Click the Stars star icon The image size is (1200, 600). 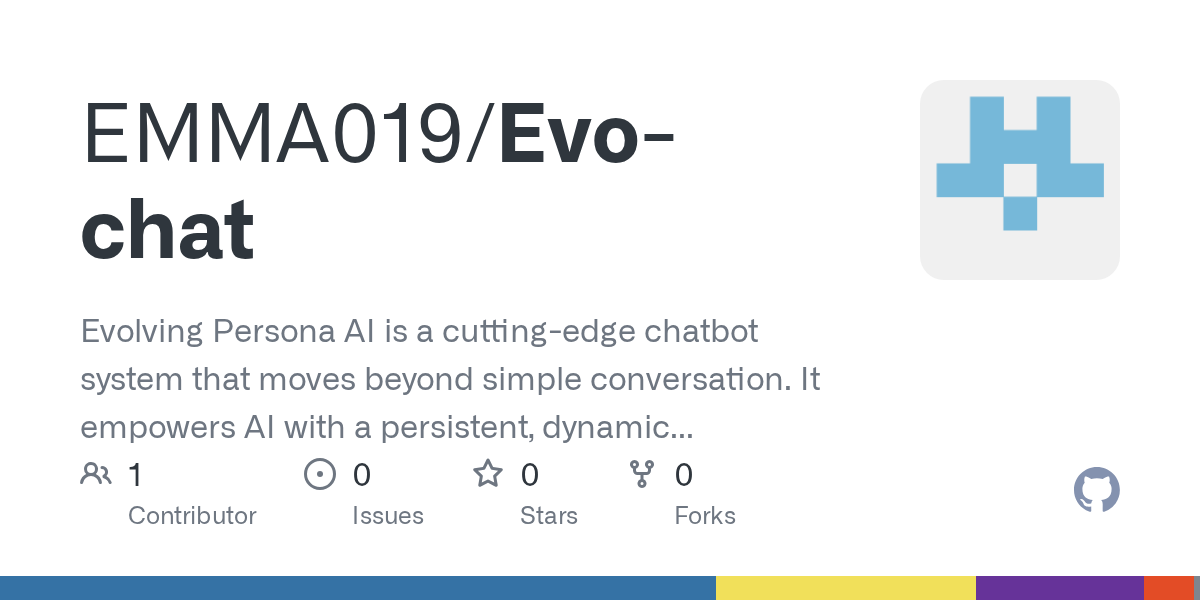click(x=488, y=474)
